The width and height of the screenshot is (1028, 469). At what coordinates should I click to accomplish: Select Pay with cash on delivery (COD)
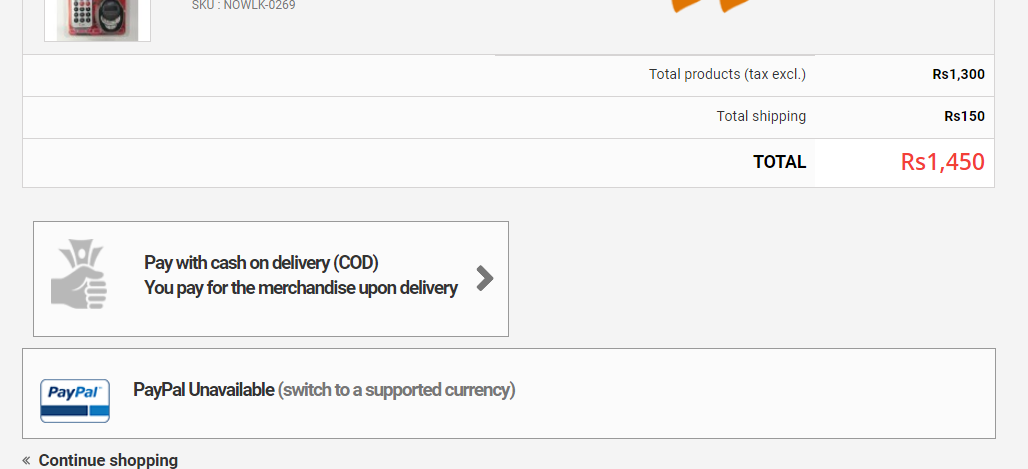point(261,263)
